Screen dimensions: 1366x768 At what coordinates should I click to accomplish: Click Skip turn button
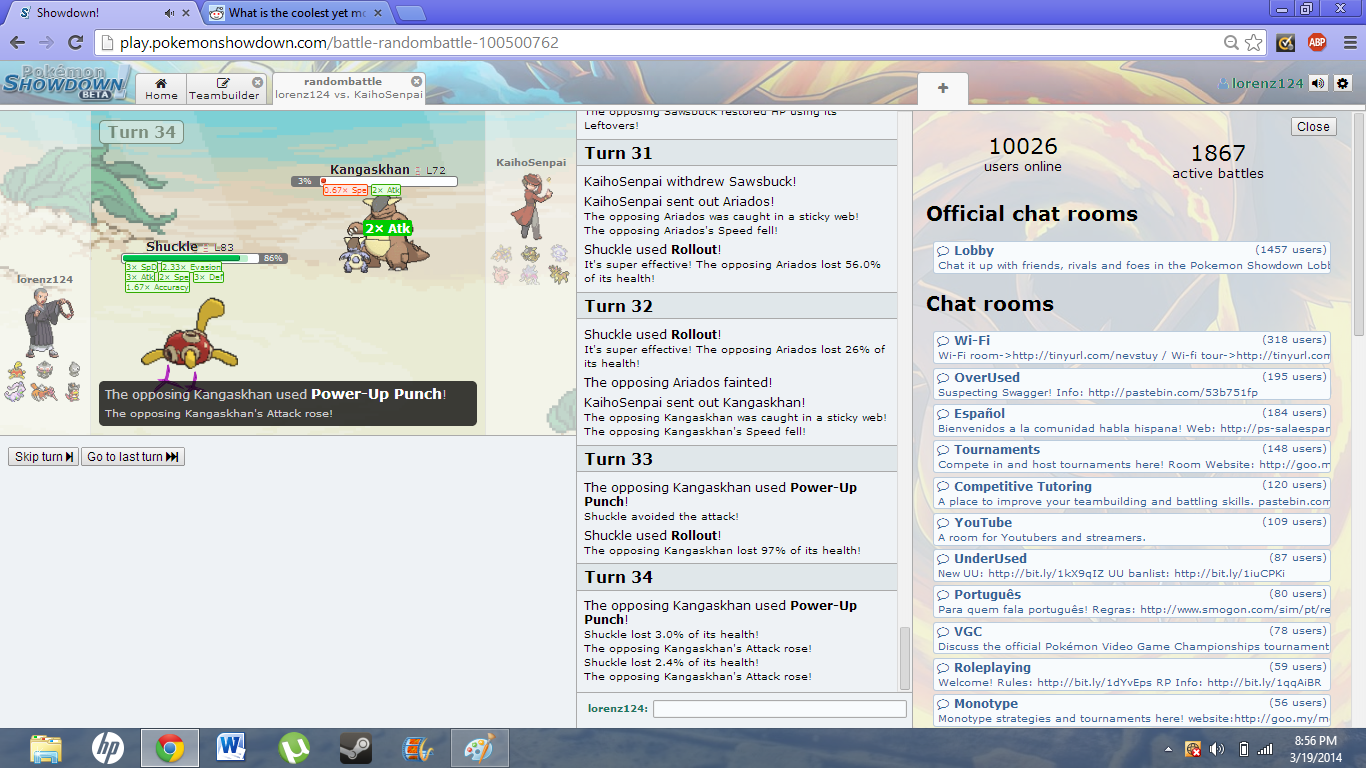coord(43,457)
